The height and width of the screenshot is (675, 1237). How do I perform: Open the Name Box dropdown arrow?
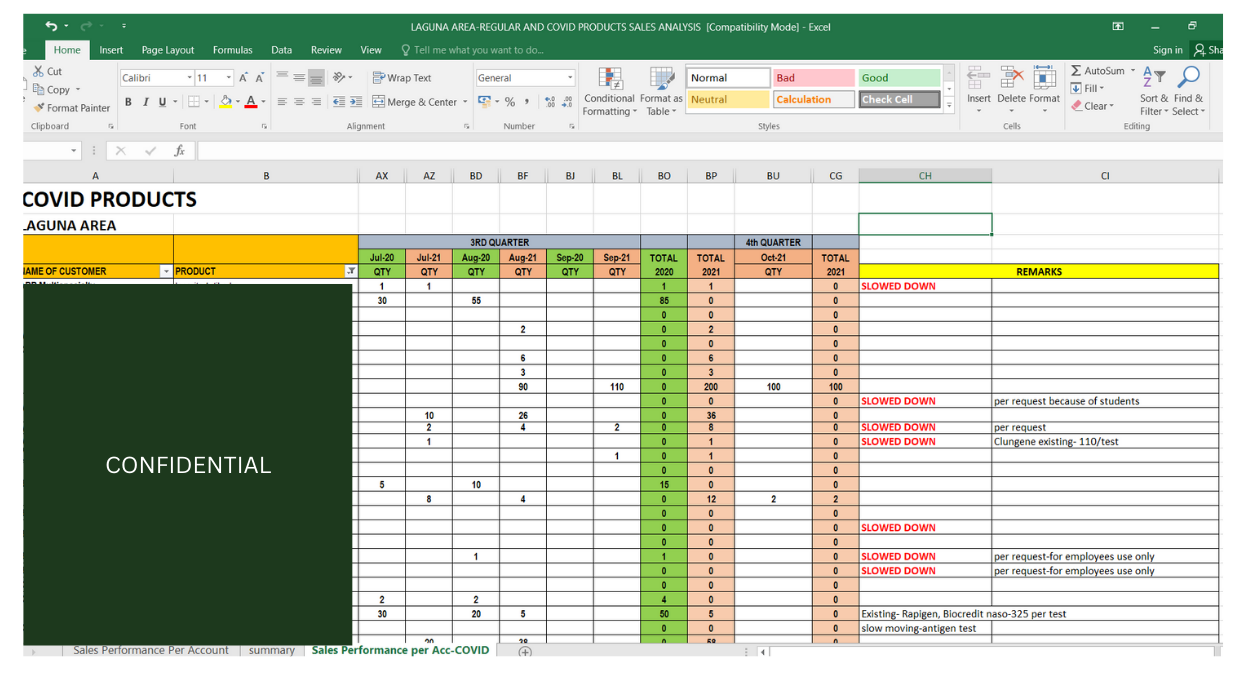click(x=75, y=151)
